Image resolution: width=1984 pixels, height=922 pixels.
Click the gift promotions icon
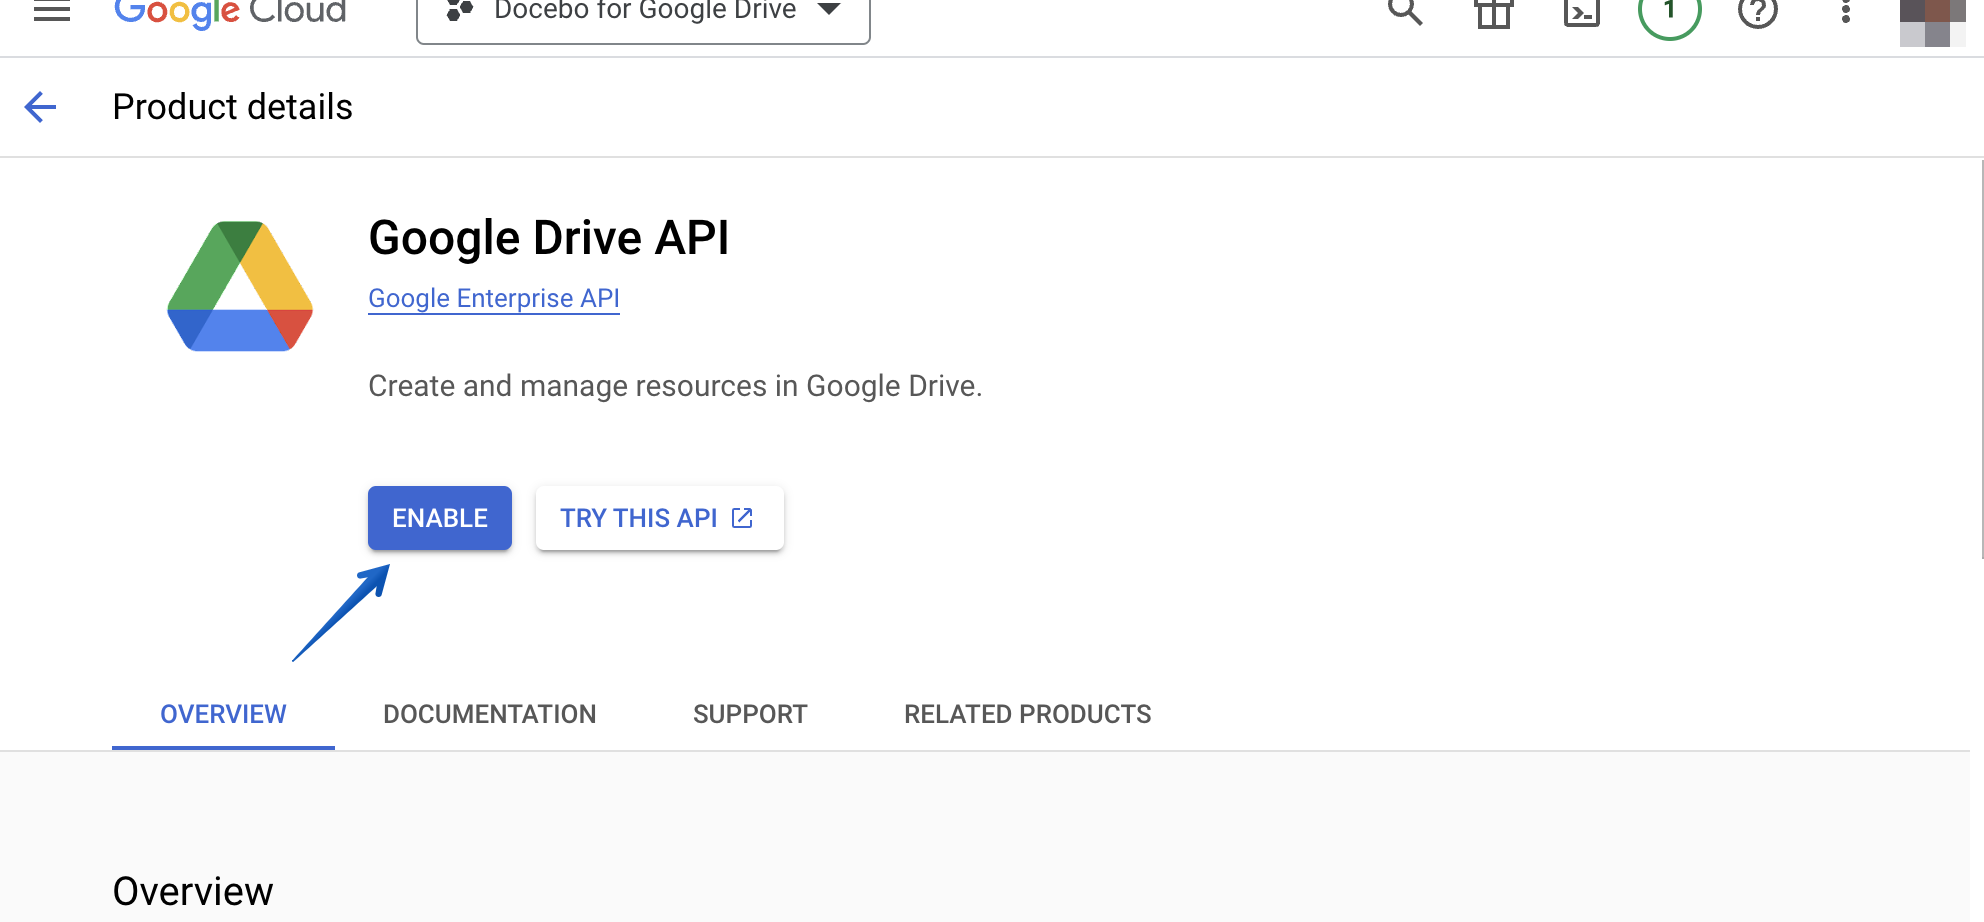coord(1493,13)
